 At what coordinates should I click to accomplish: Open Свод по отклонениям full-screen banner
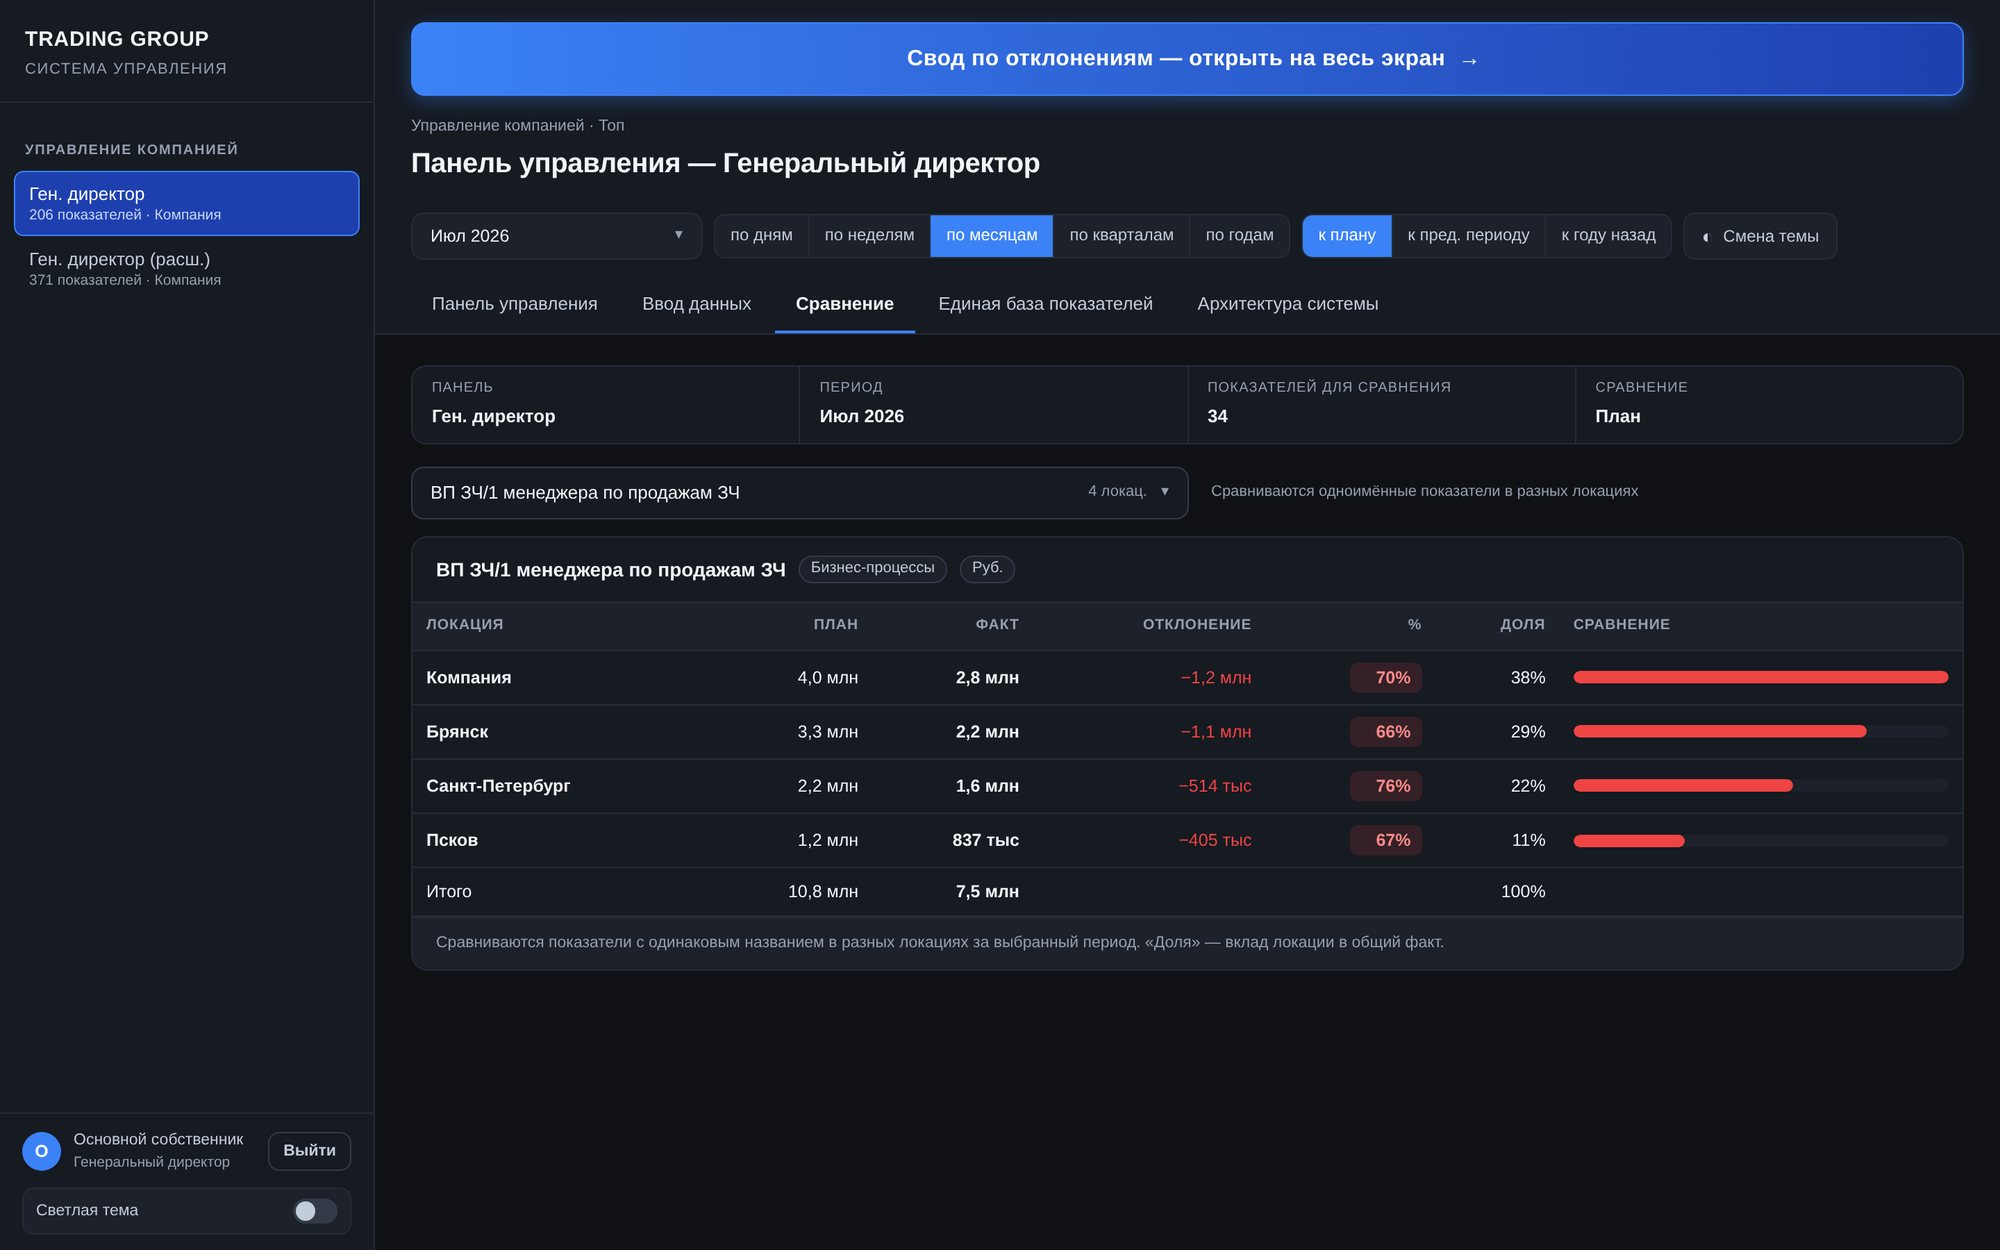[1187, 59]
